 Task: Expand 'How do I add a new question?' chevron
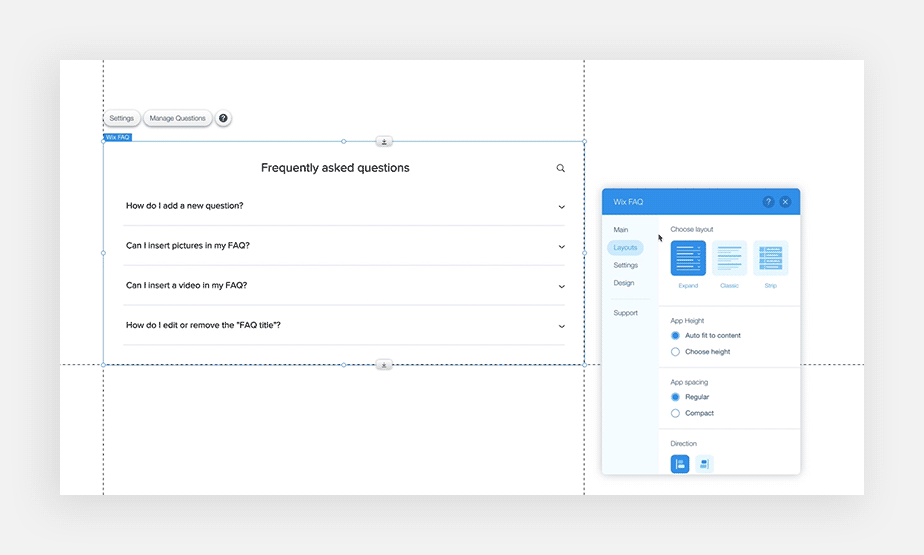coord(562,207)
